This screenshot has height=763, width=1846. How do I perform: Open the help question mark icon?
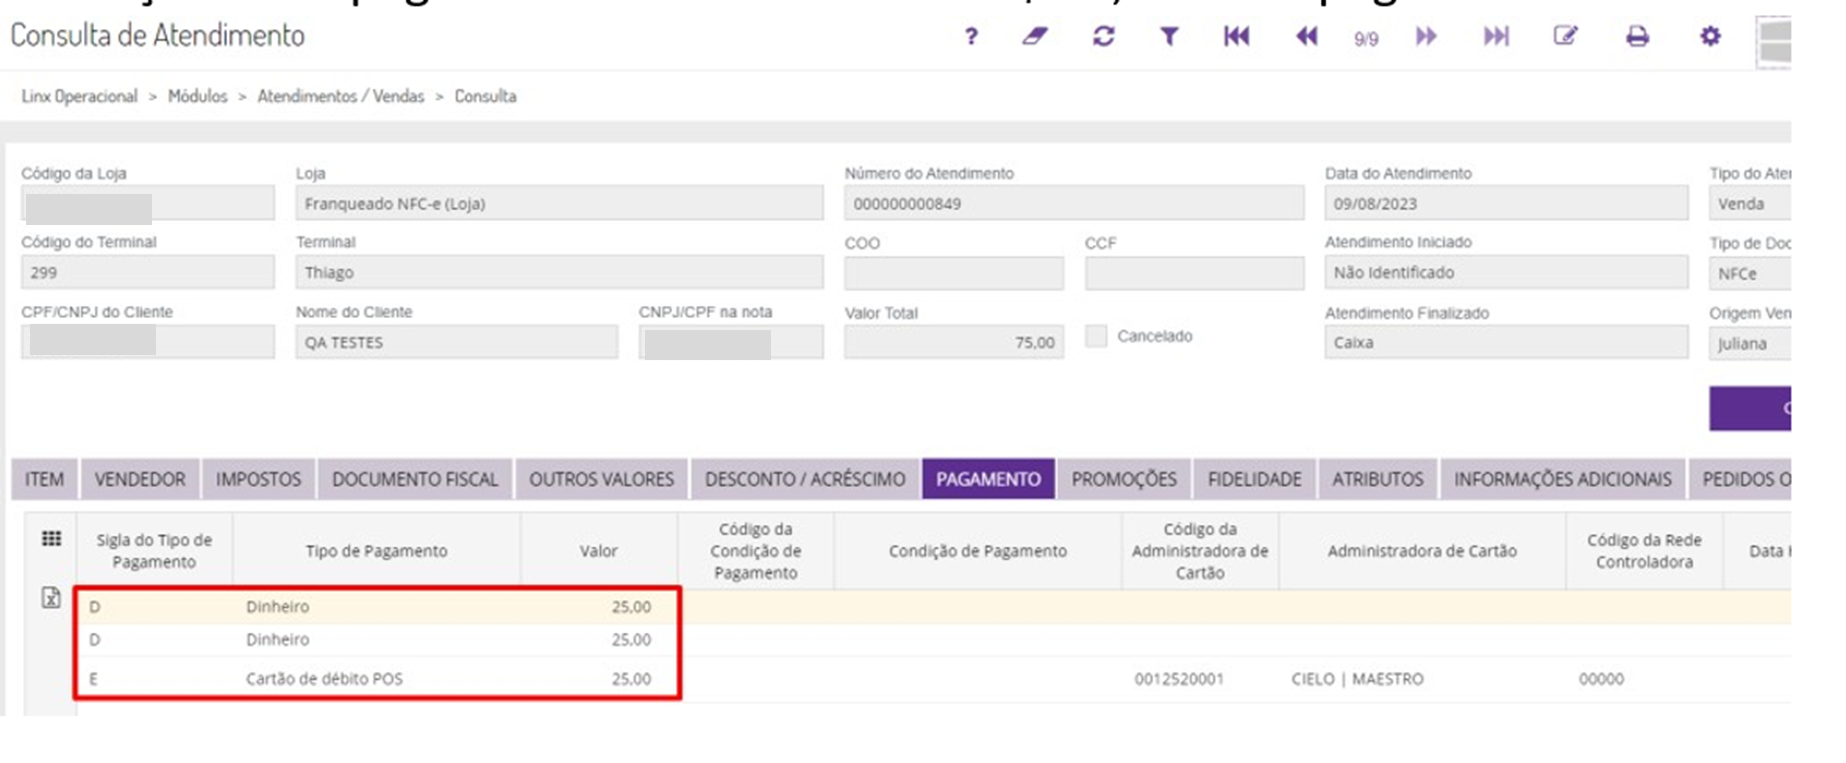point(970,37)
